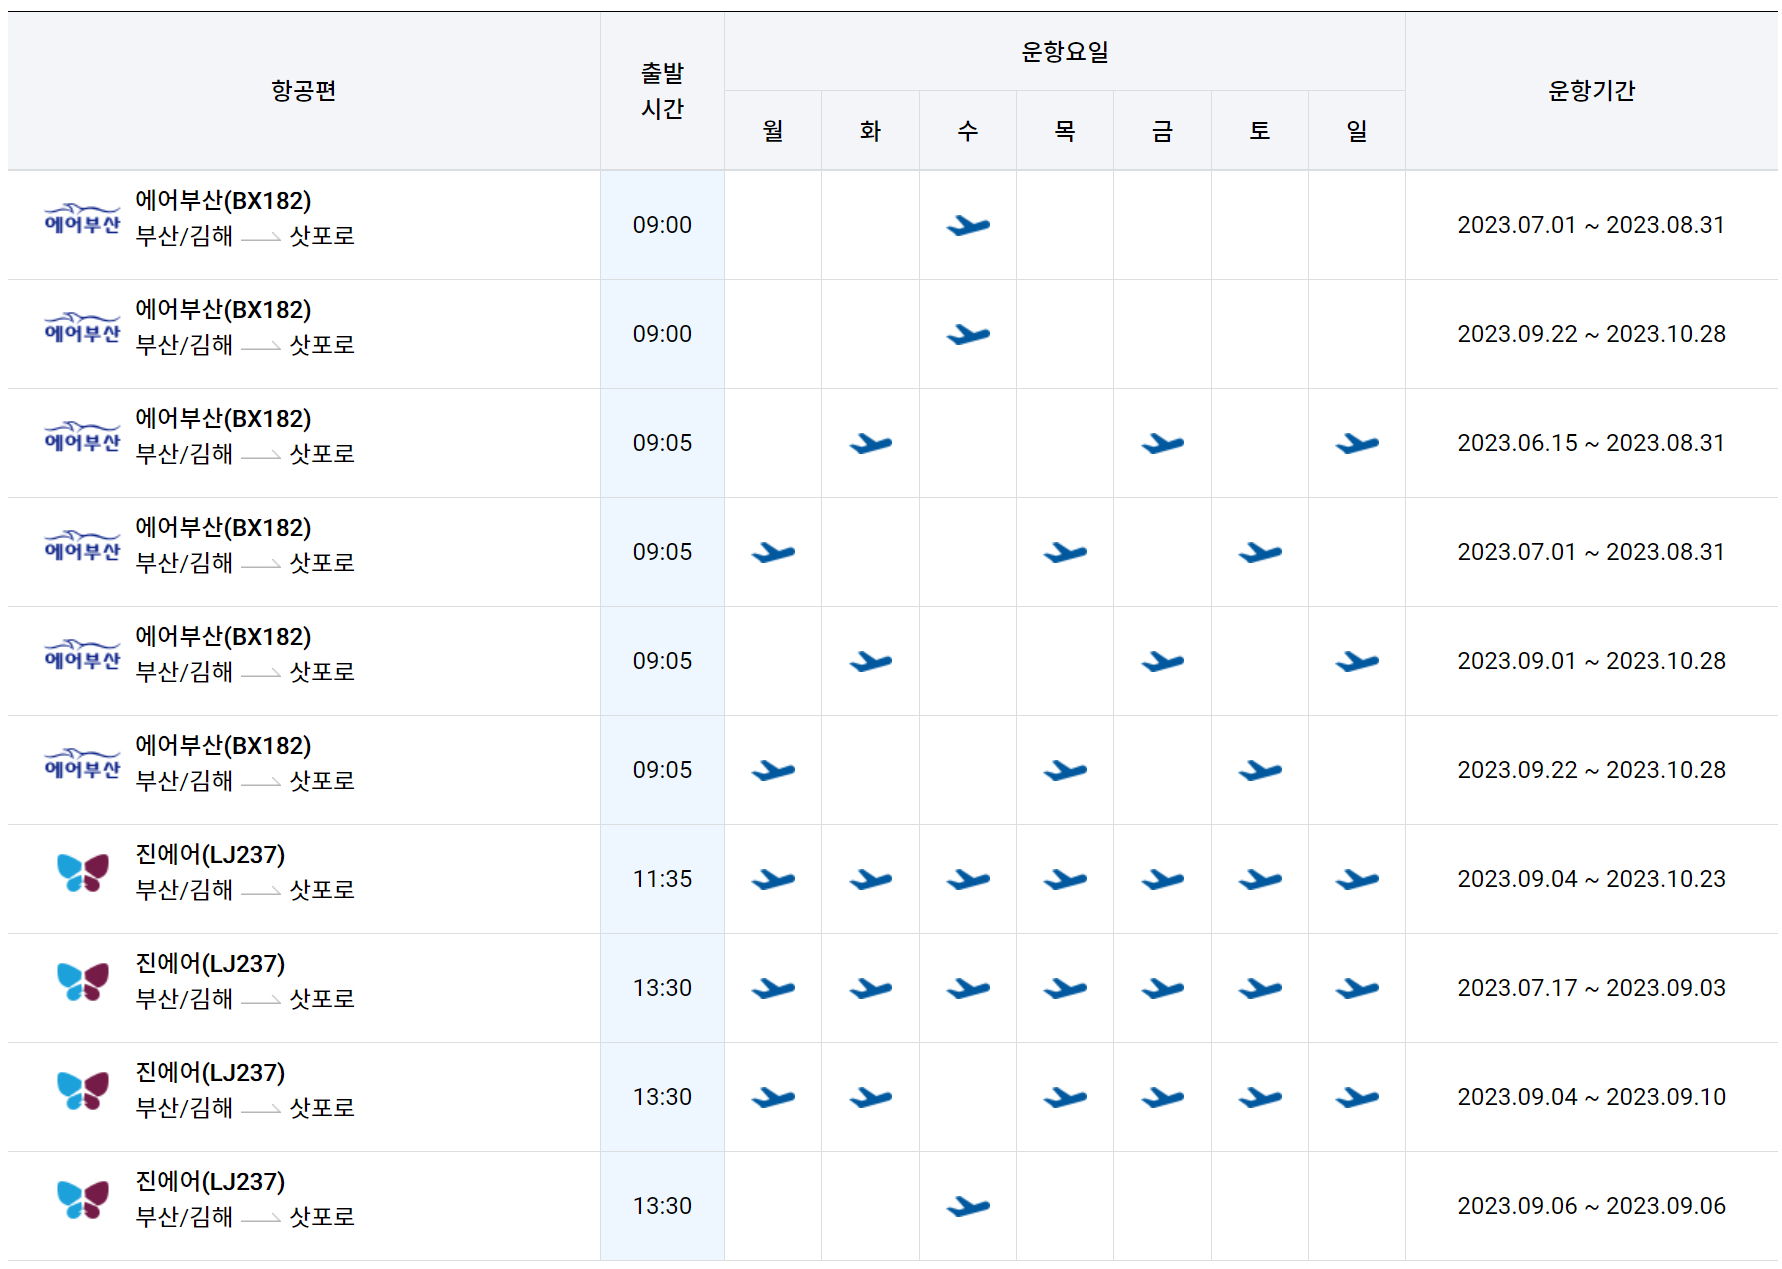Click the Sunday airplane icon on the 09:05 BX182 row
The width and height of the screenshot is (1782, 1269).
[x=1356, y=443]
